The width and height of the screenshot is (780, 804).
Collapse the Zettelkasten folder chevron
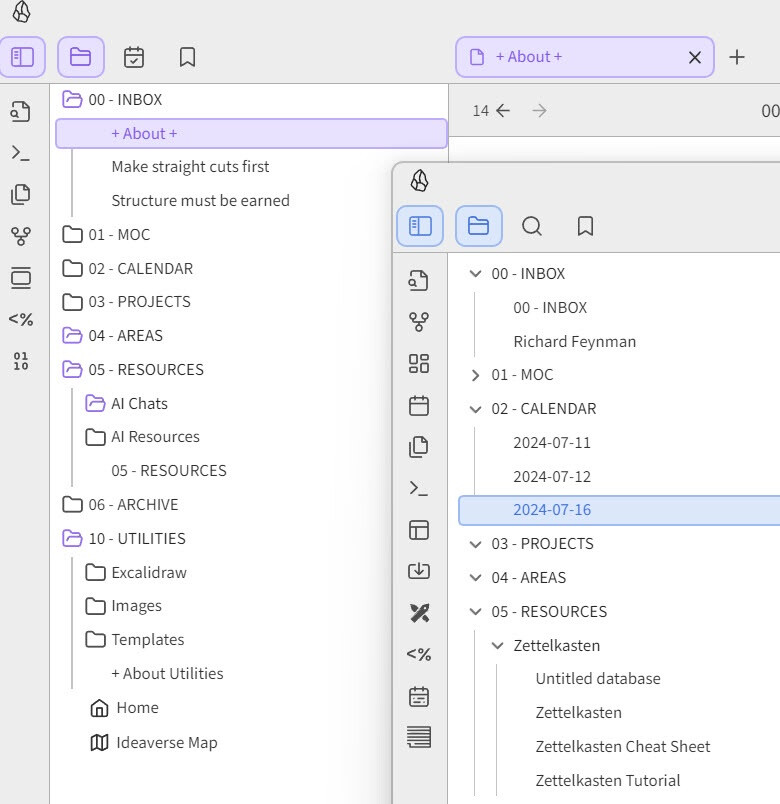click(498, 646)
